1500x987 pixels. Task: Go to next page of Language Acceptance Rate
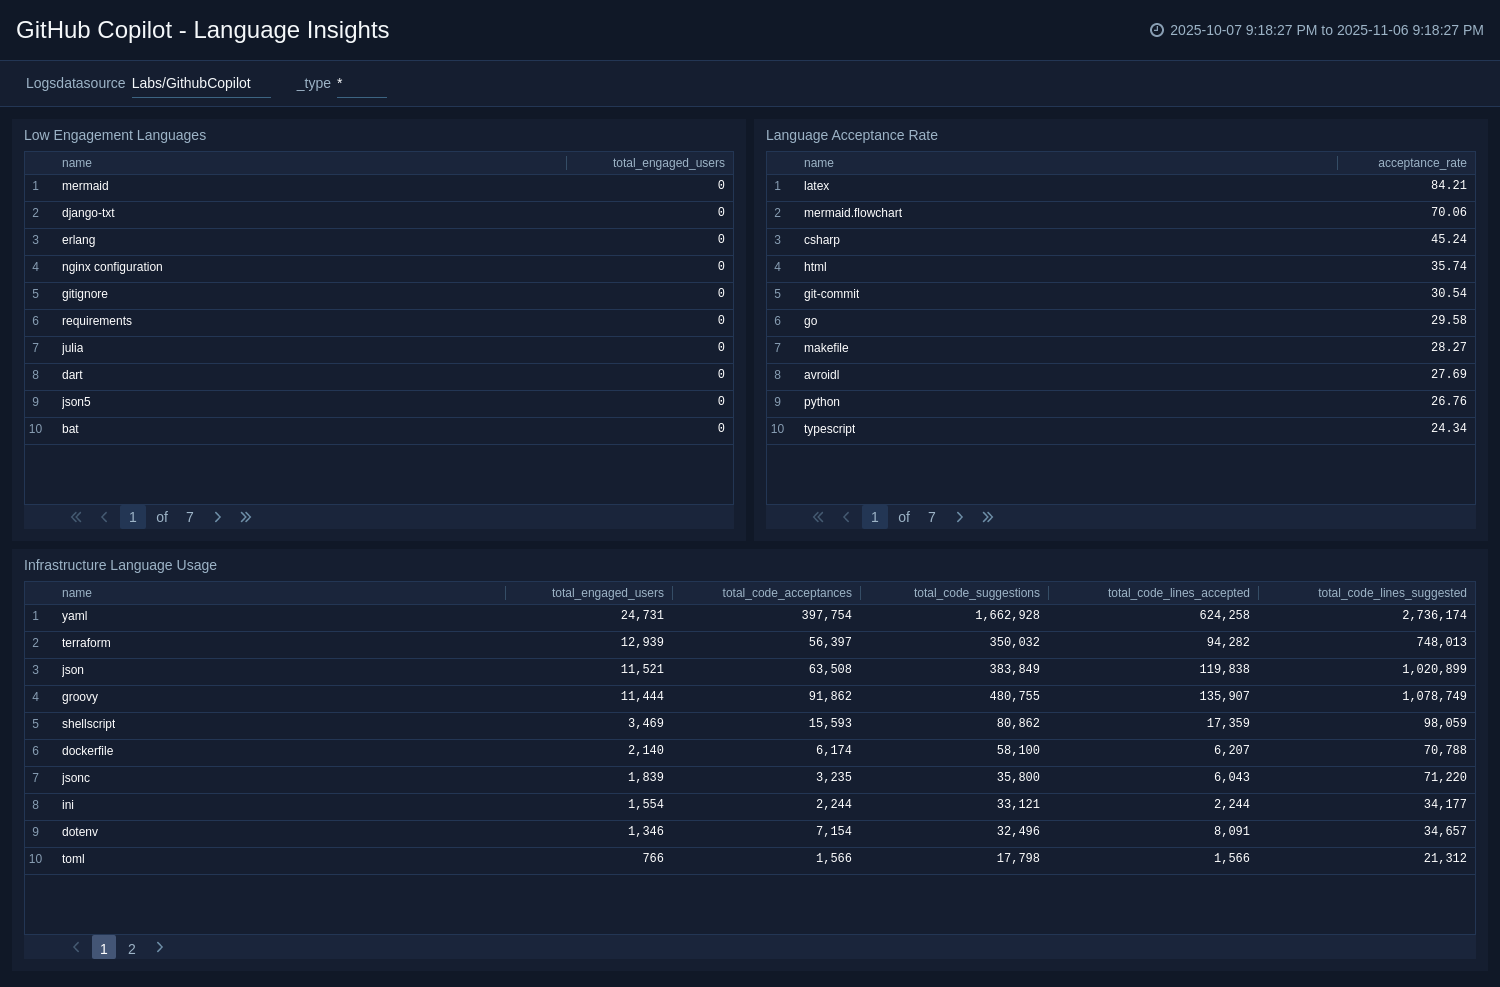959,517
